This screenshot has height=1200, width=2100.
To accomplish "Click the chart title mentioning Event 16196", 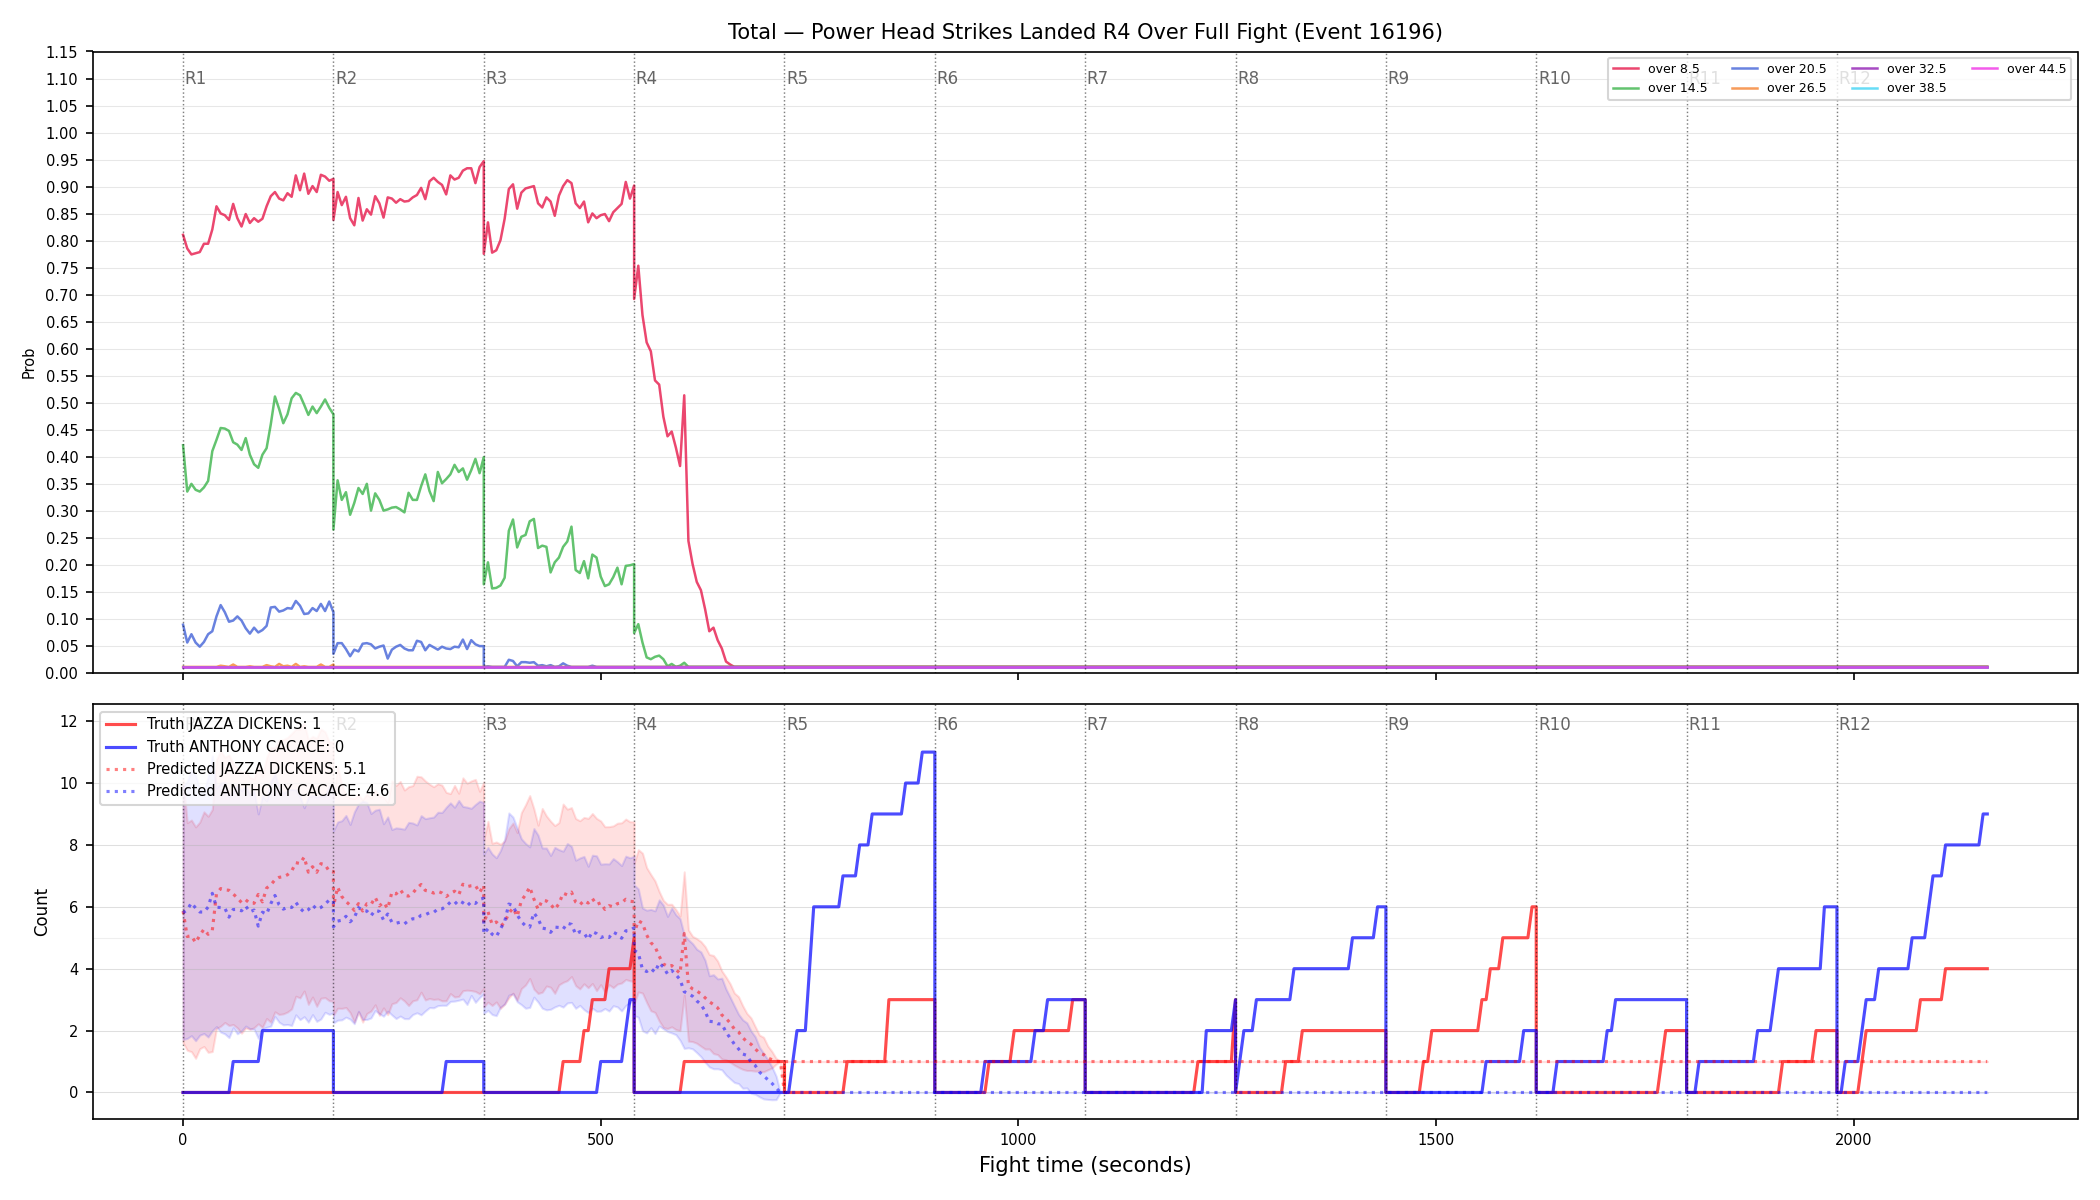I will click(x=1085, y=32).
